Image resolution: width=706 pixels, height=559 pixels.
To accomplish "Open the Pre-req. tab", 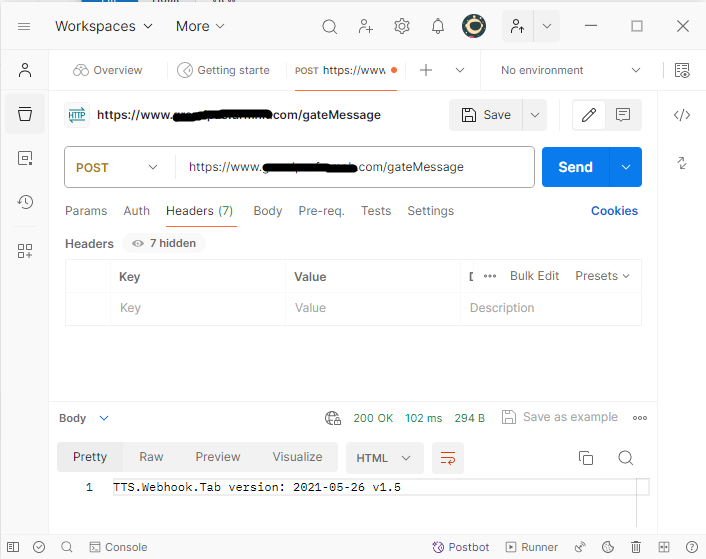I will [x=321, y=211].
